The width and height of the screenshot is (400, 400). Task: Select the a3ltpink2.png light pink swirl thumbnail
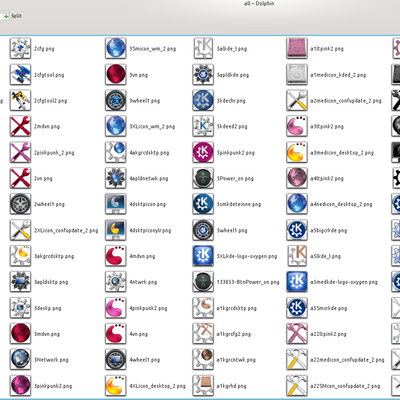[x=297, y=126]
